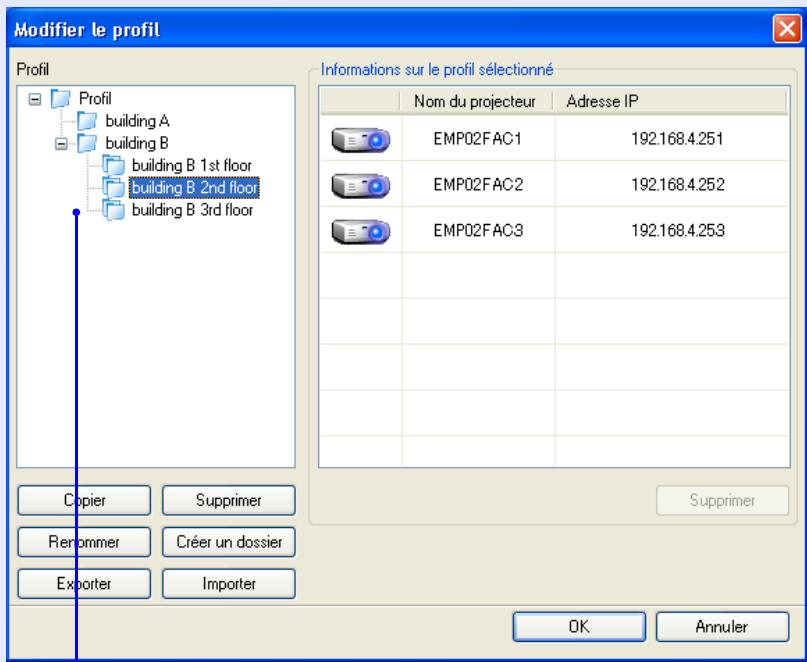The width and height of the screenshot is (807, 662).
Task: Select building B in the tree
Action: [x=137, y=143]
